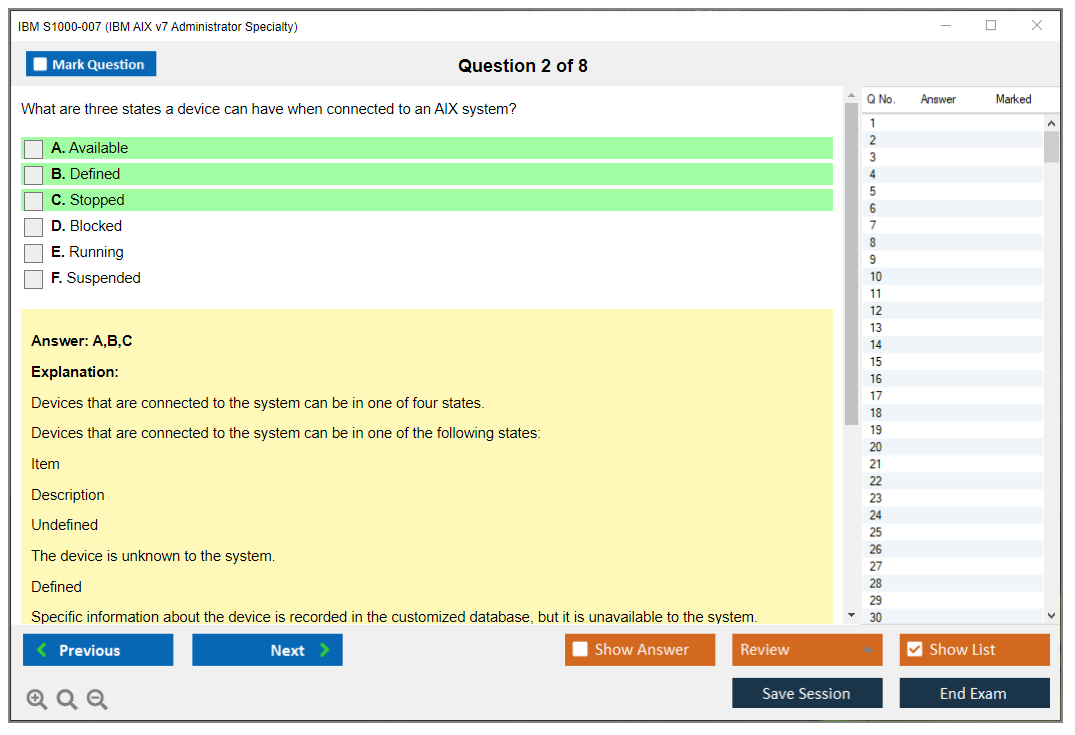Click explanation panel scroll-up arrow
This screenshot has height=735, width=1075.
point(851,96)
